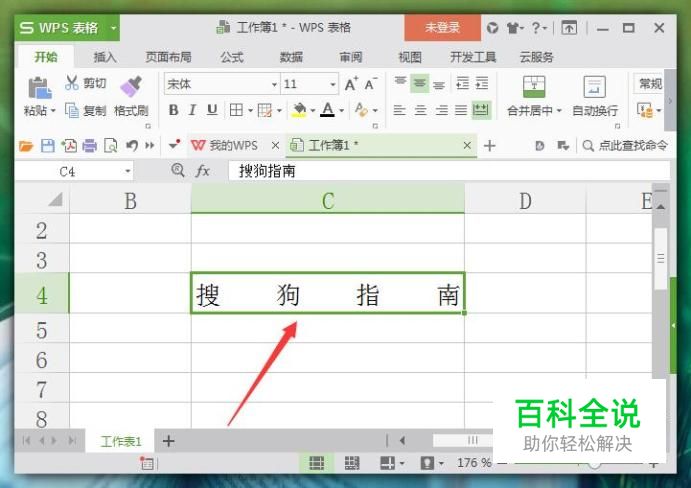The image size is (691, 488).
Task: Toggle italic formatting
Action: (x=192, y=110)
